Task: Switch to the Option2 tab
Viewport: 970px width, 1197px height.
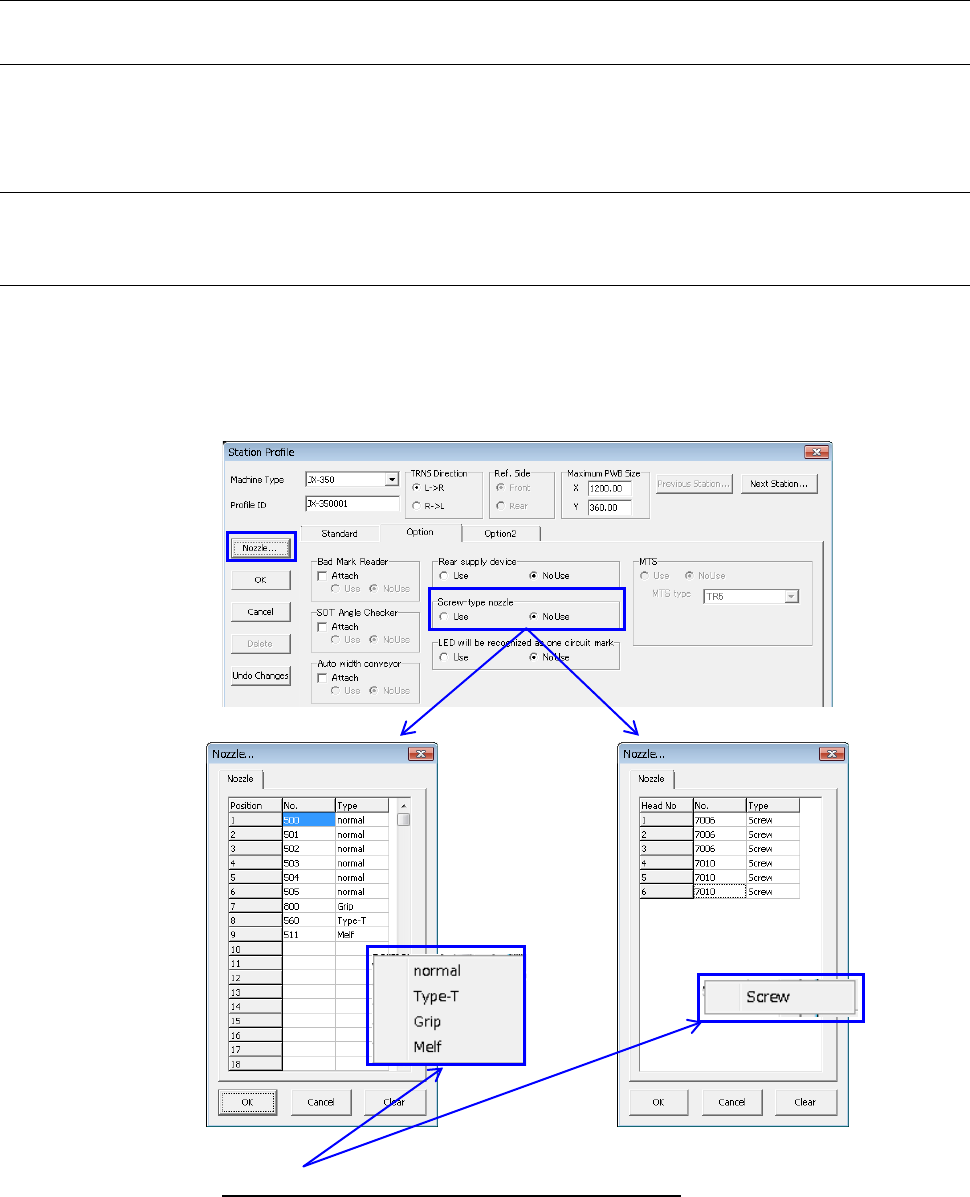Action: tap(501, 534)
